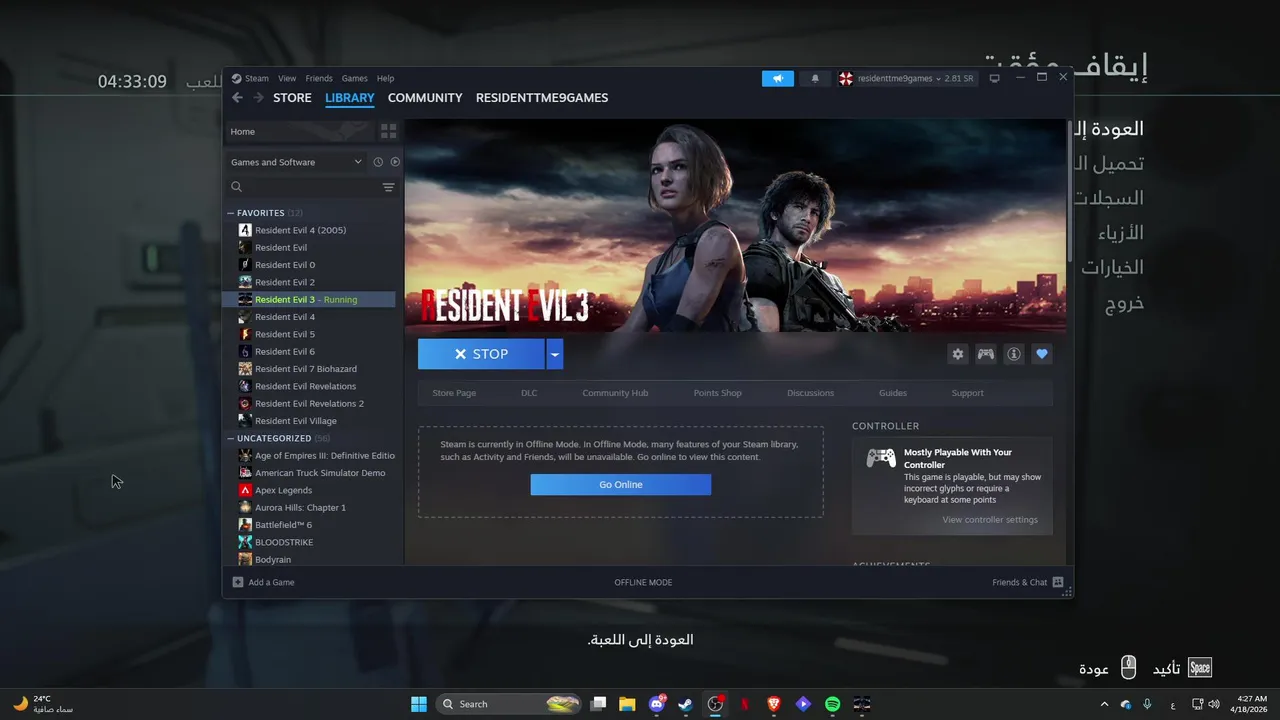Open the Store Page link

click(x=454, y=393)
